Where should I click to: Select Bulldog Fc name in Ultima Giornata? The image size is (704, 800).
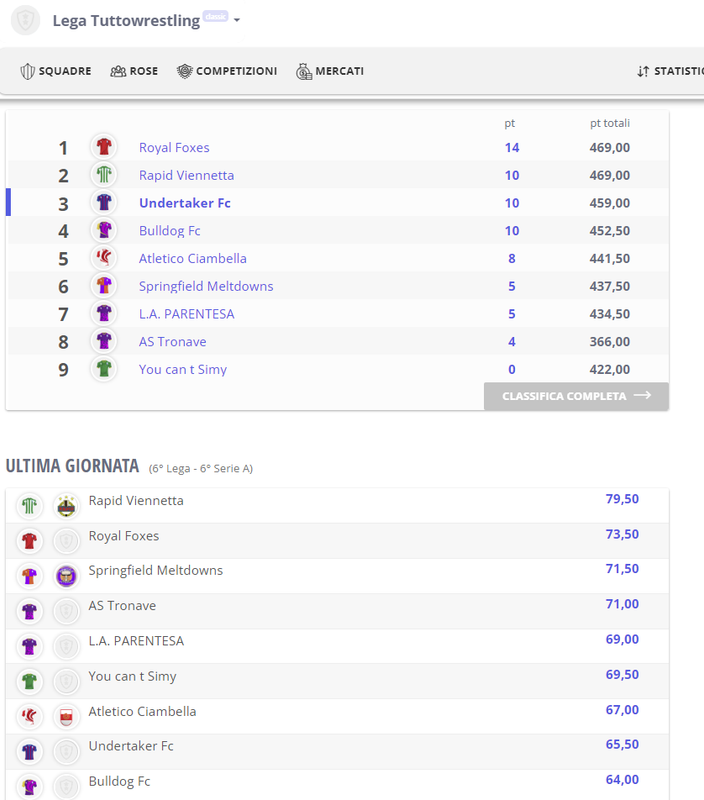[119, 782]
